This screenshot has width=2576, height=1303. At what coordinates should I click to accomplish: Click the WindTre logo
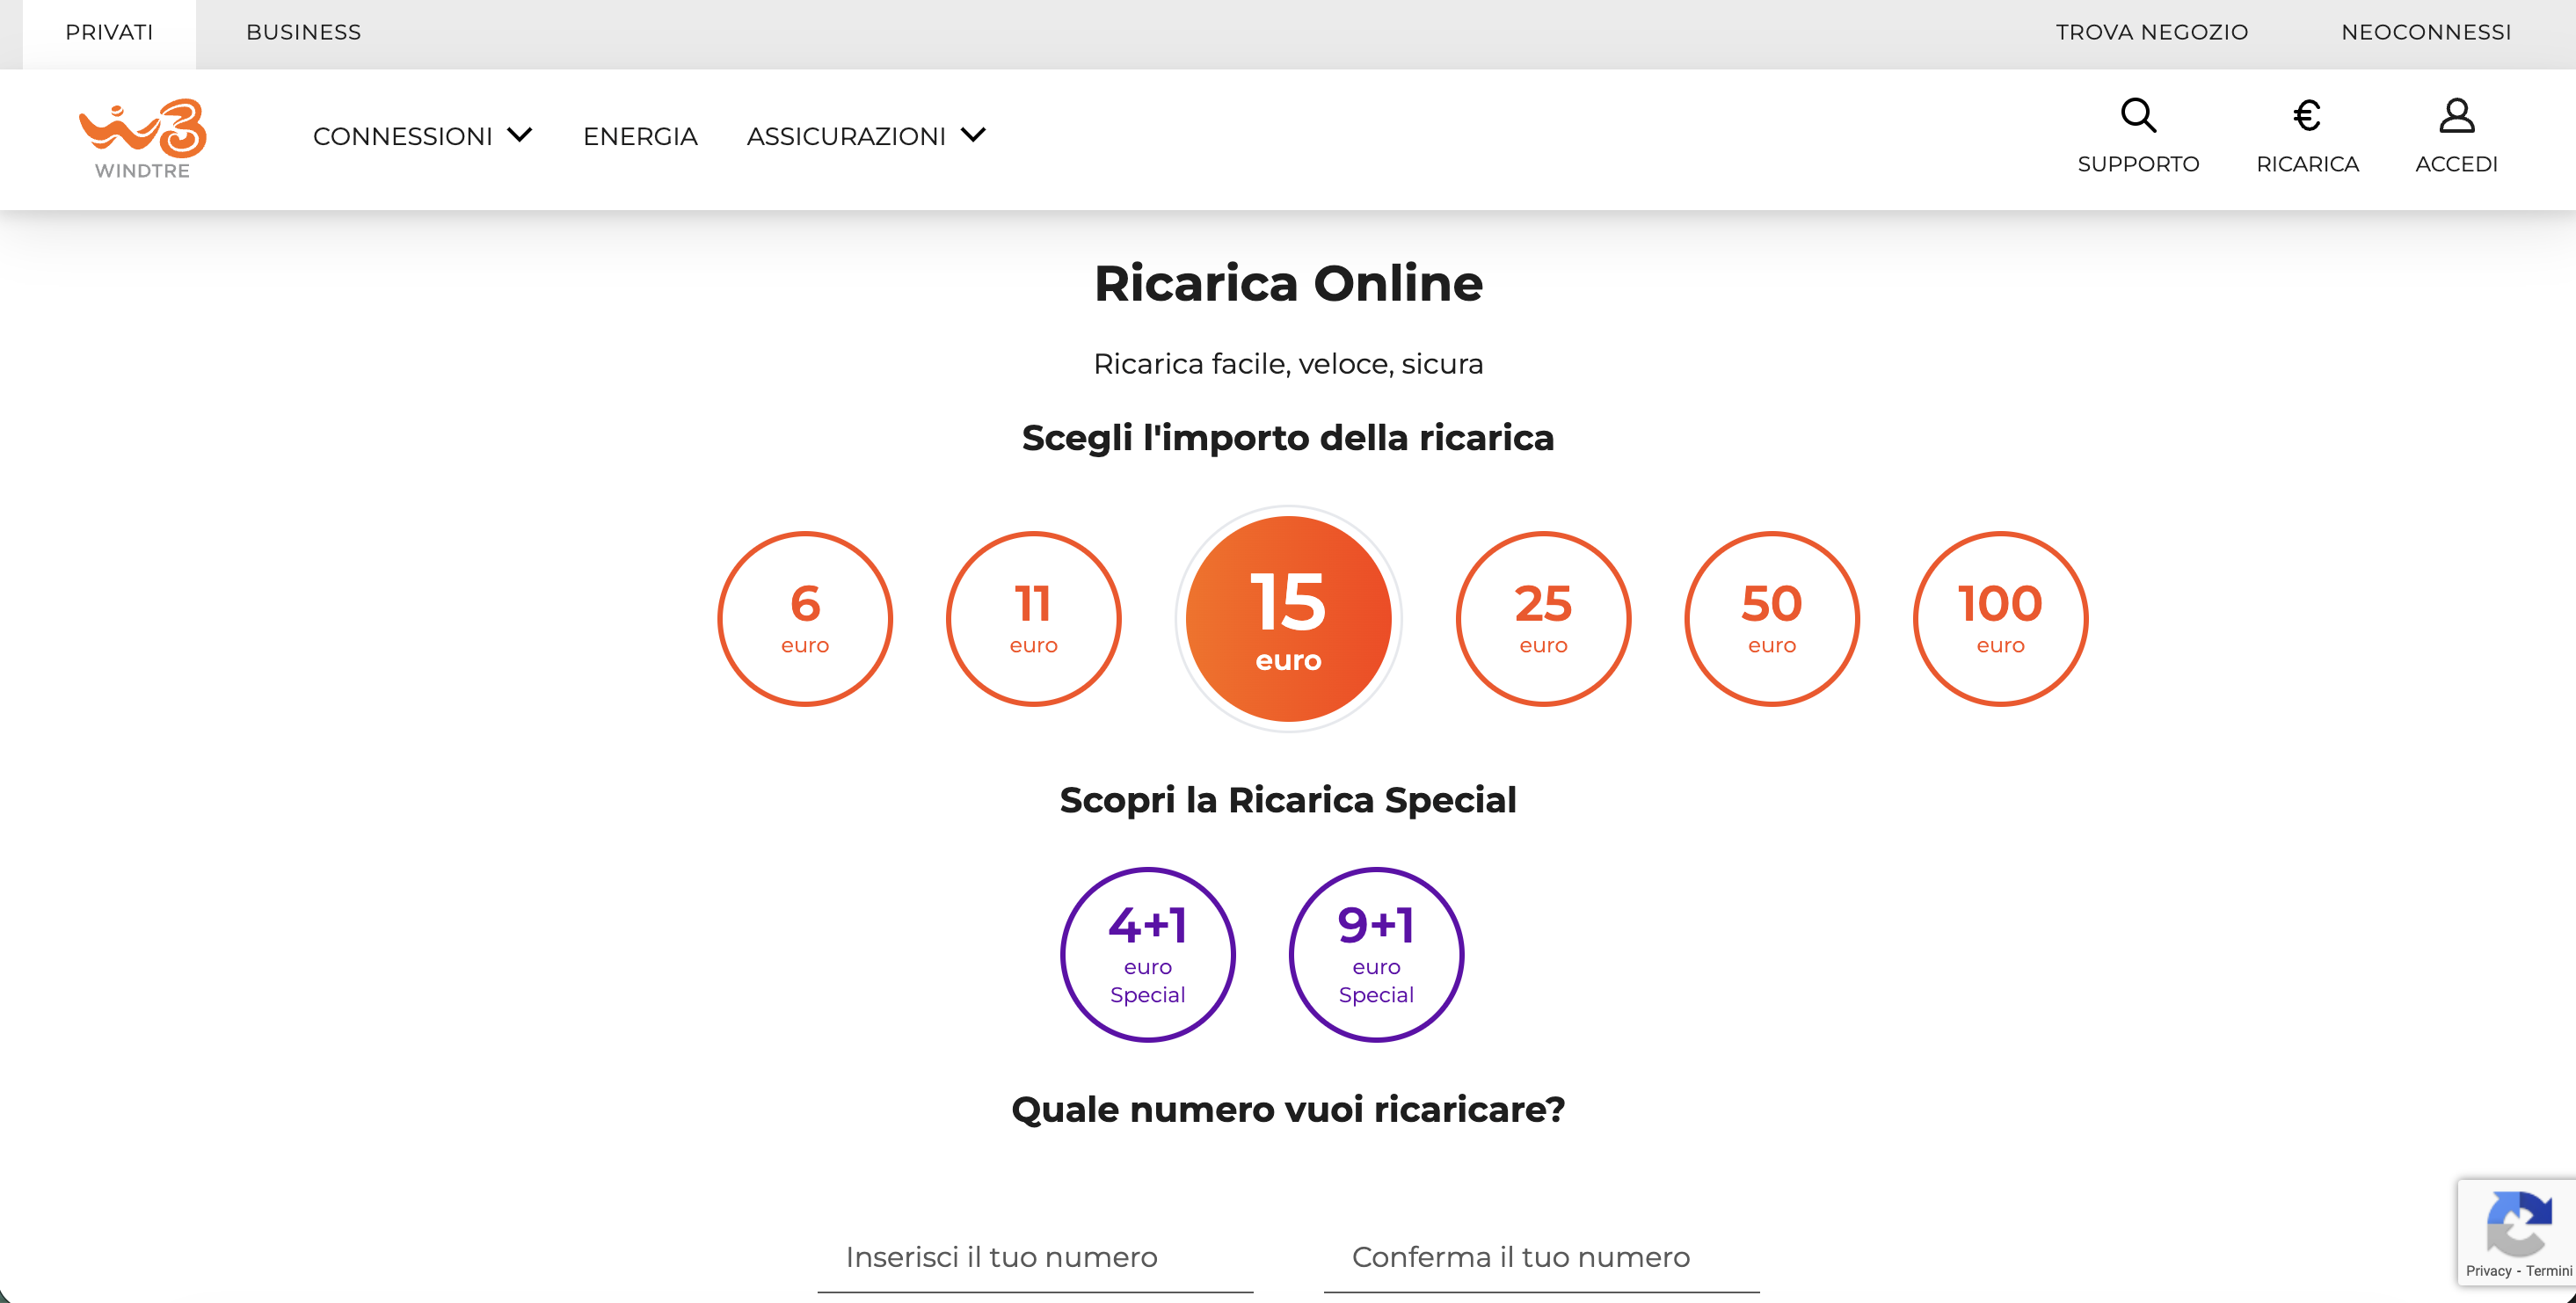point(143,139)
